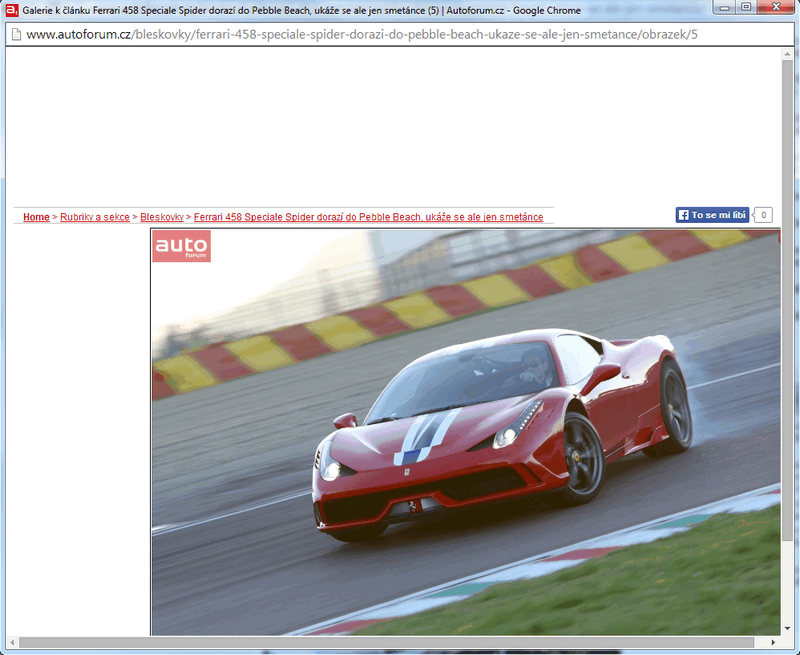The width and height of the screenshot is (800, 655).
Task: Click the vertical scrollbar thumb
Action: [x=787, y=300]
